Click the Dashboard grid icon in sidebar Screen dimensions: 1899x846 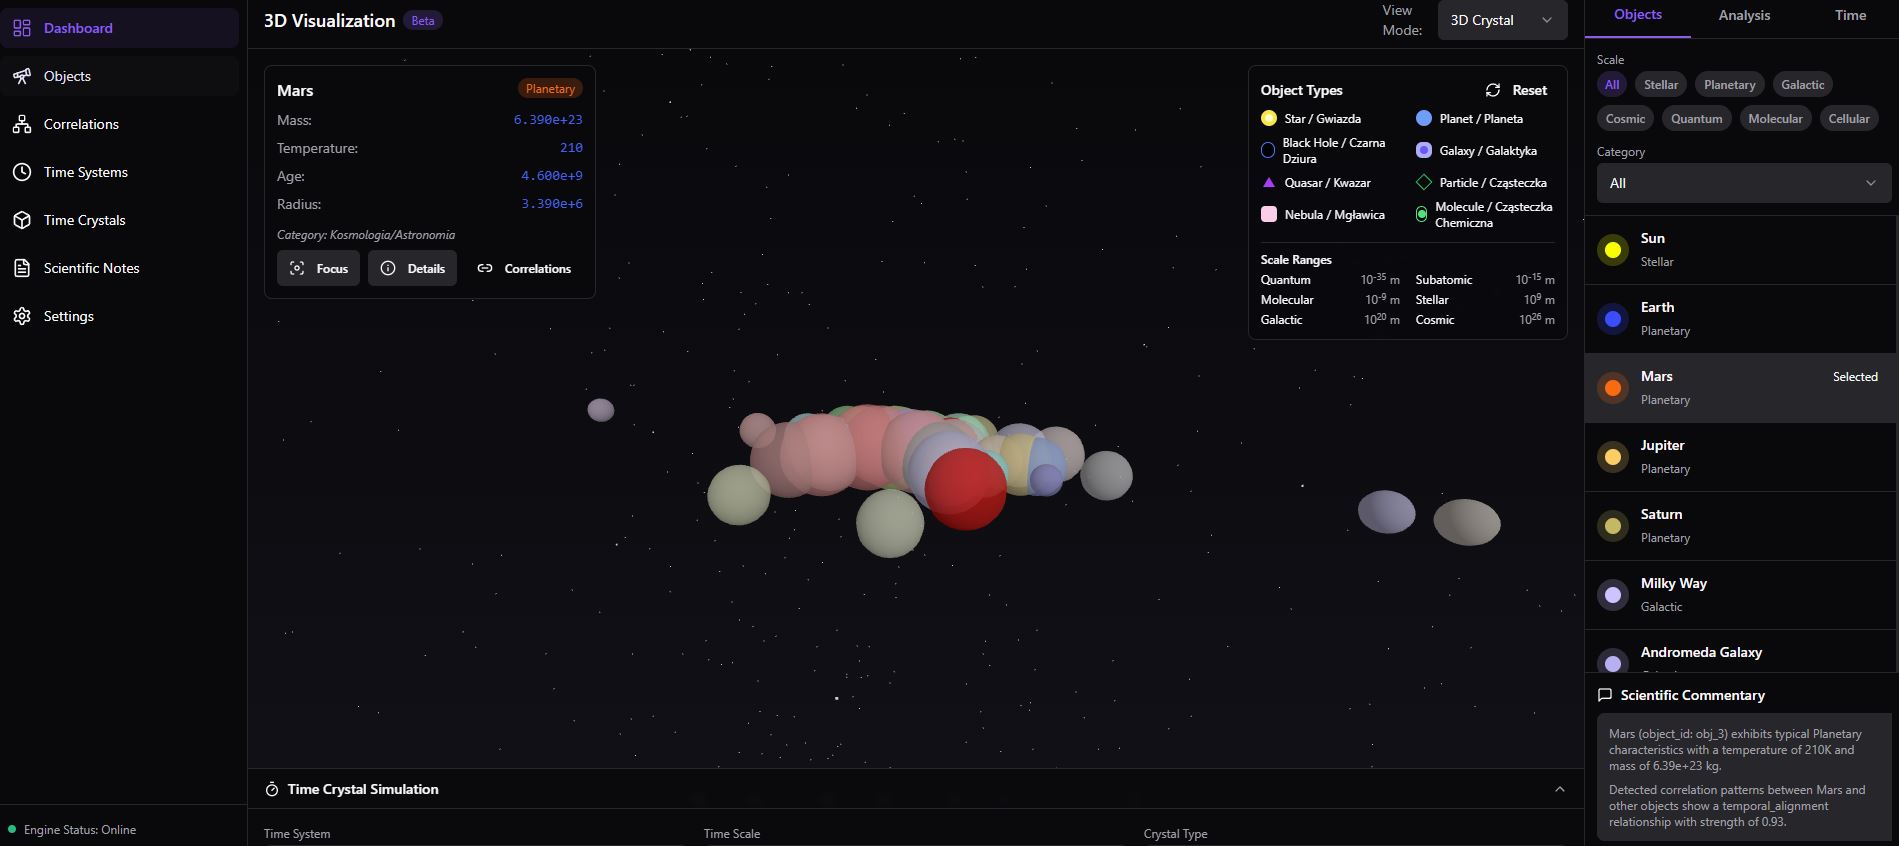[x=22, y=28]
